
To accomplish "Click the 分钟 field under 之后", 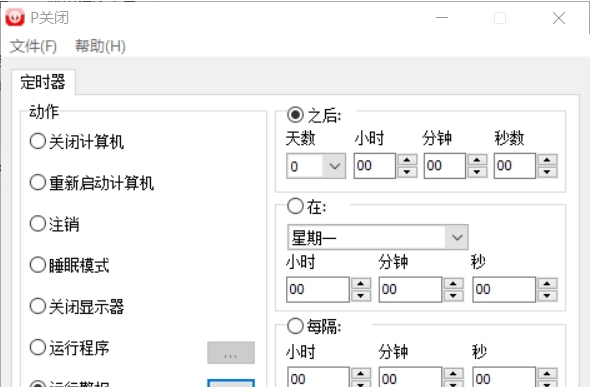I will coord(444,166).
